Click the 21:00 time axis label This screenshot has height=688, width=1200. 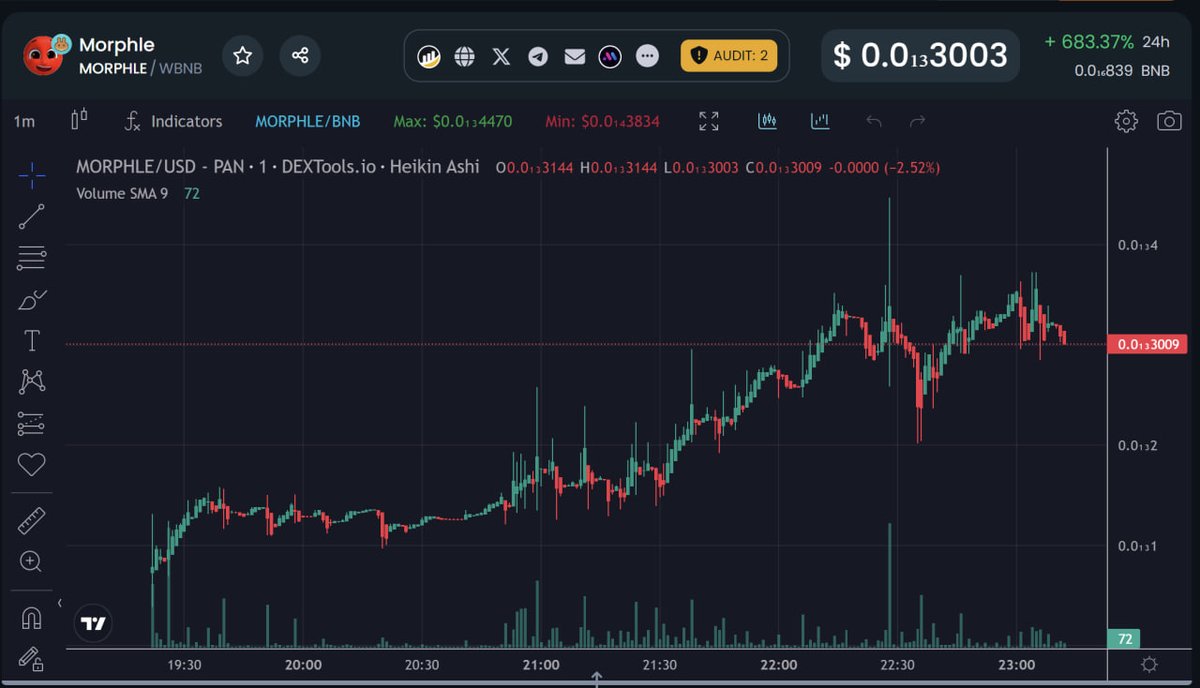[x=541, y=665]
